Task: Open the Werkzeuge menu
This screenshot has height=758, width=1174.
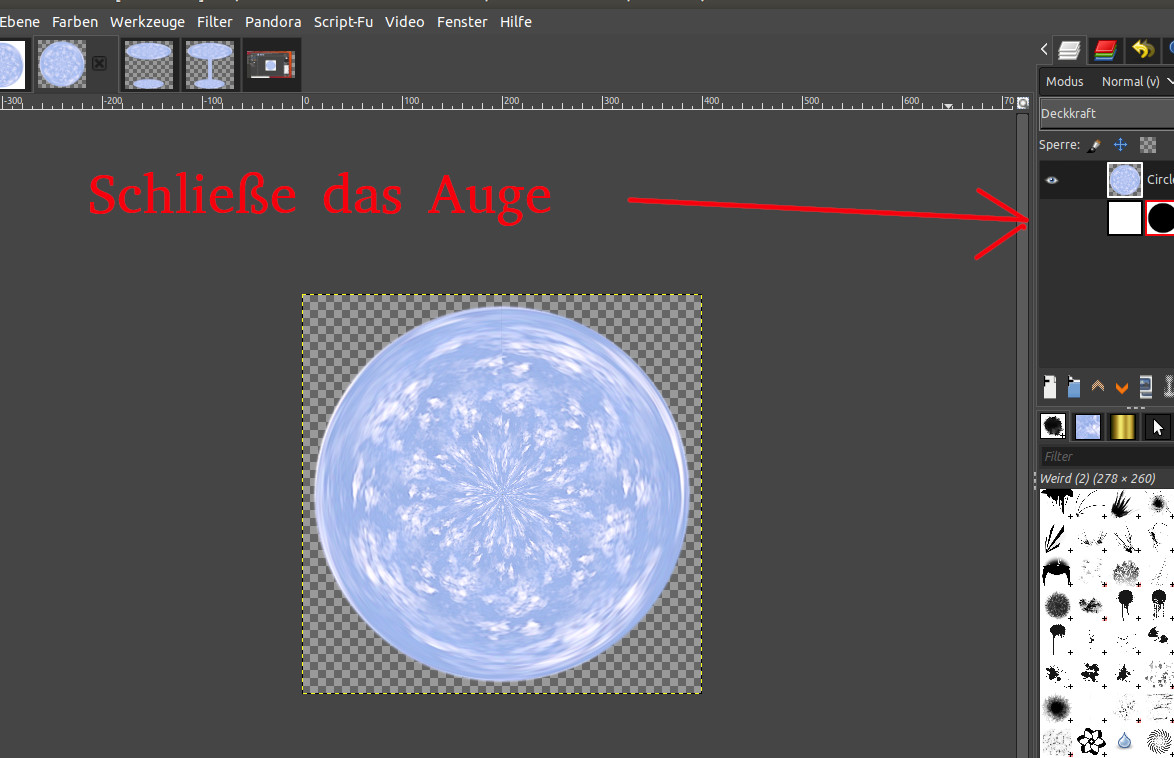Action: [x=147, y=22]
